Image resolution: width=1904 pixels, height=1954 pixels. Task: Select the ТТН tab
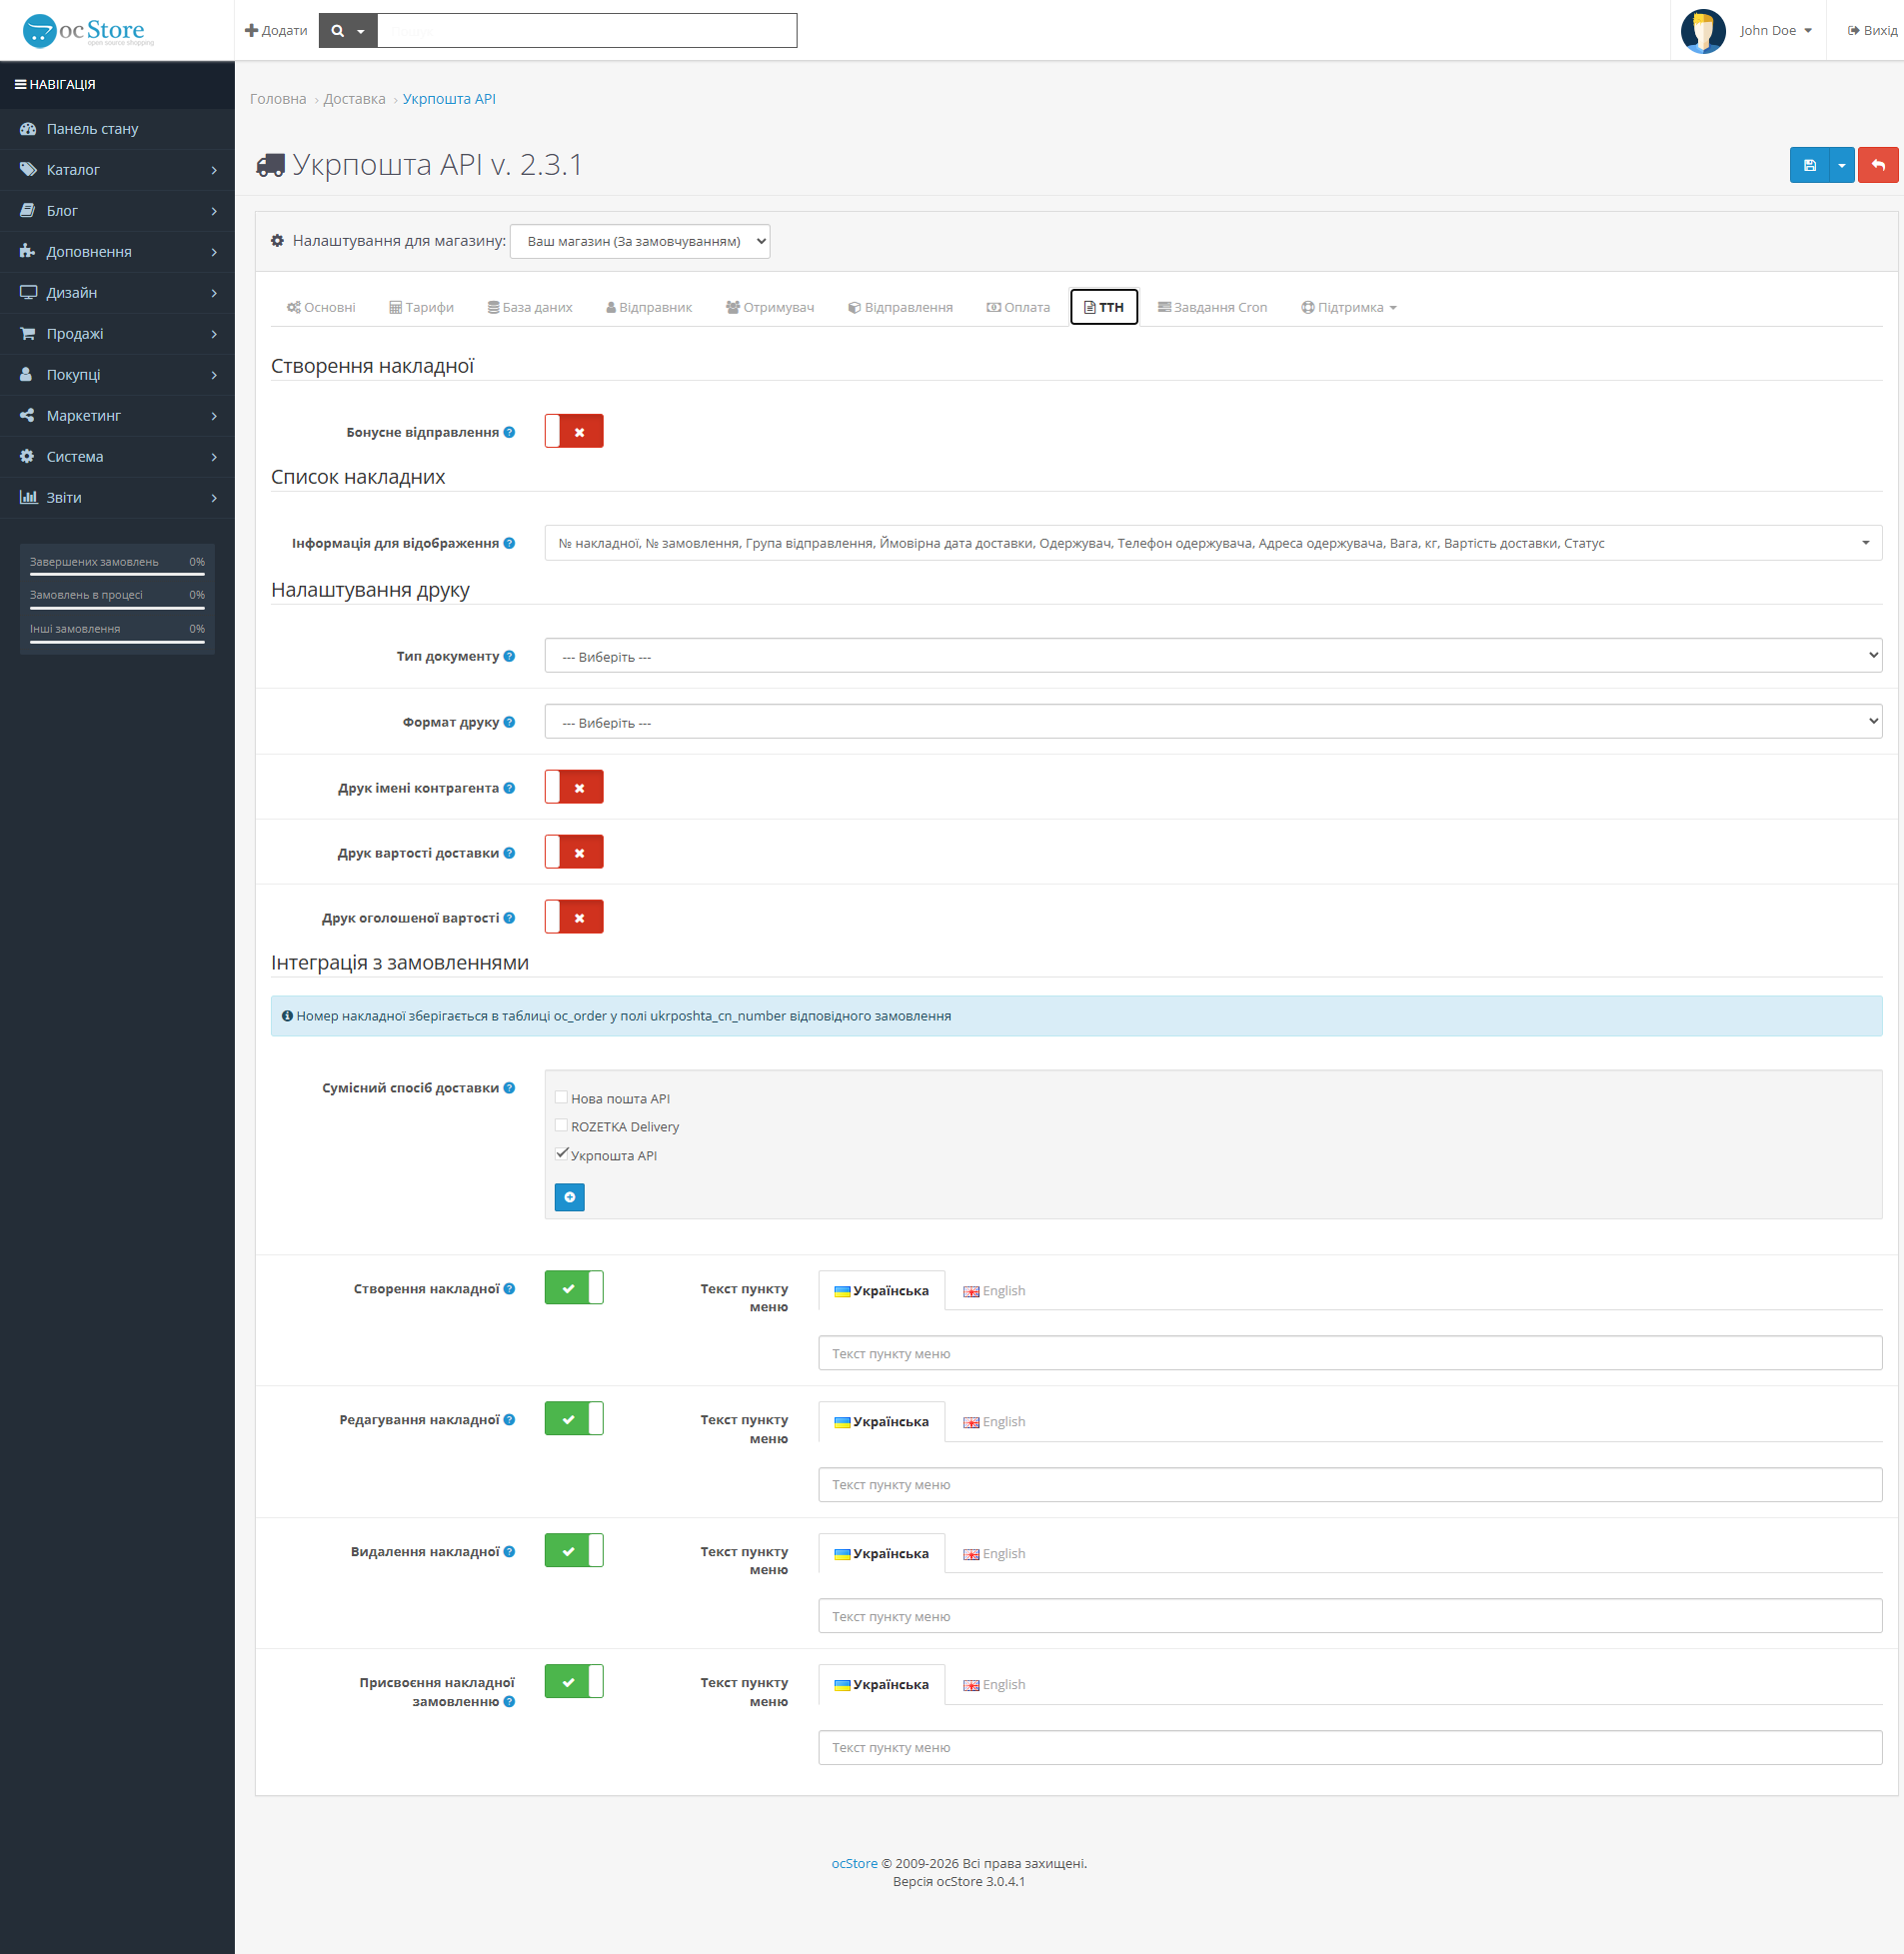pos(1104,307)
